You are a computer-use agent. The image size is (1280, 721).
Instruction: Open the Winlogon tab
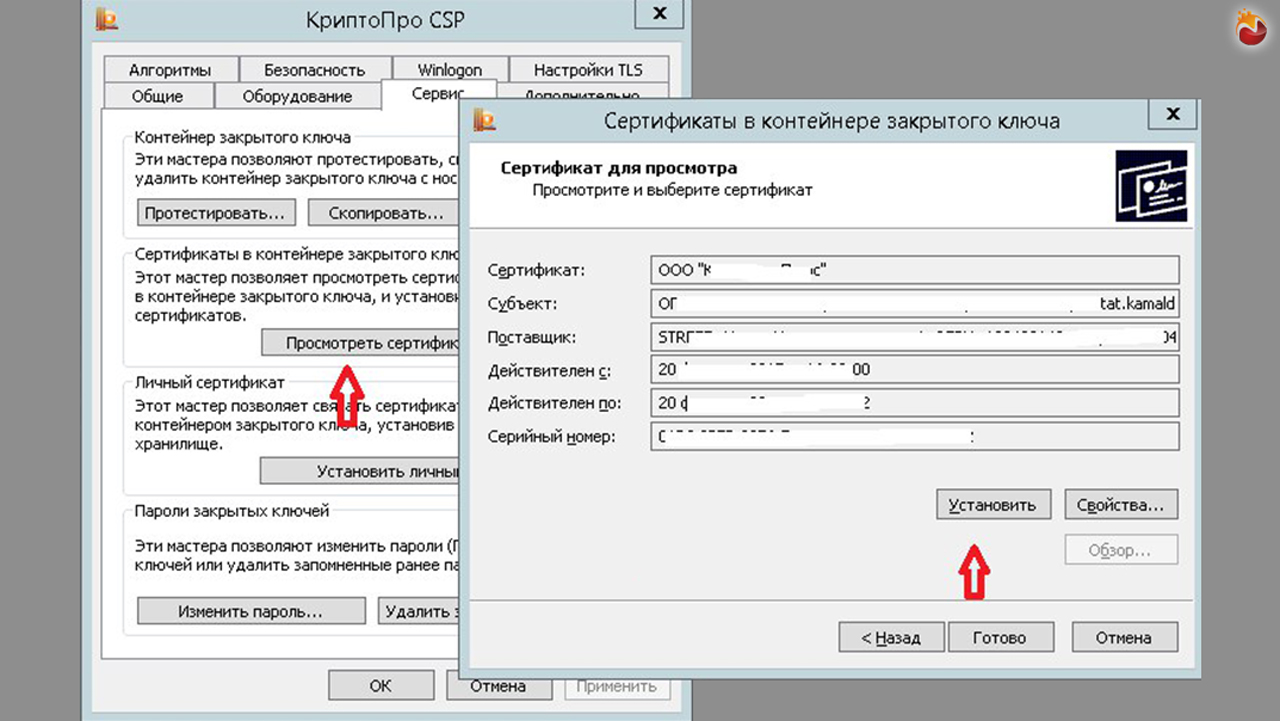[449, 70]
